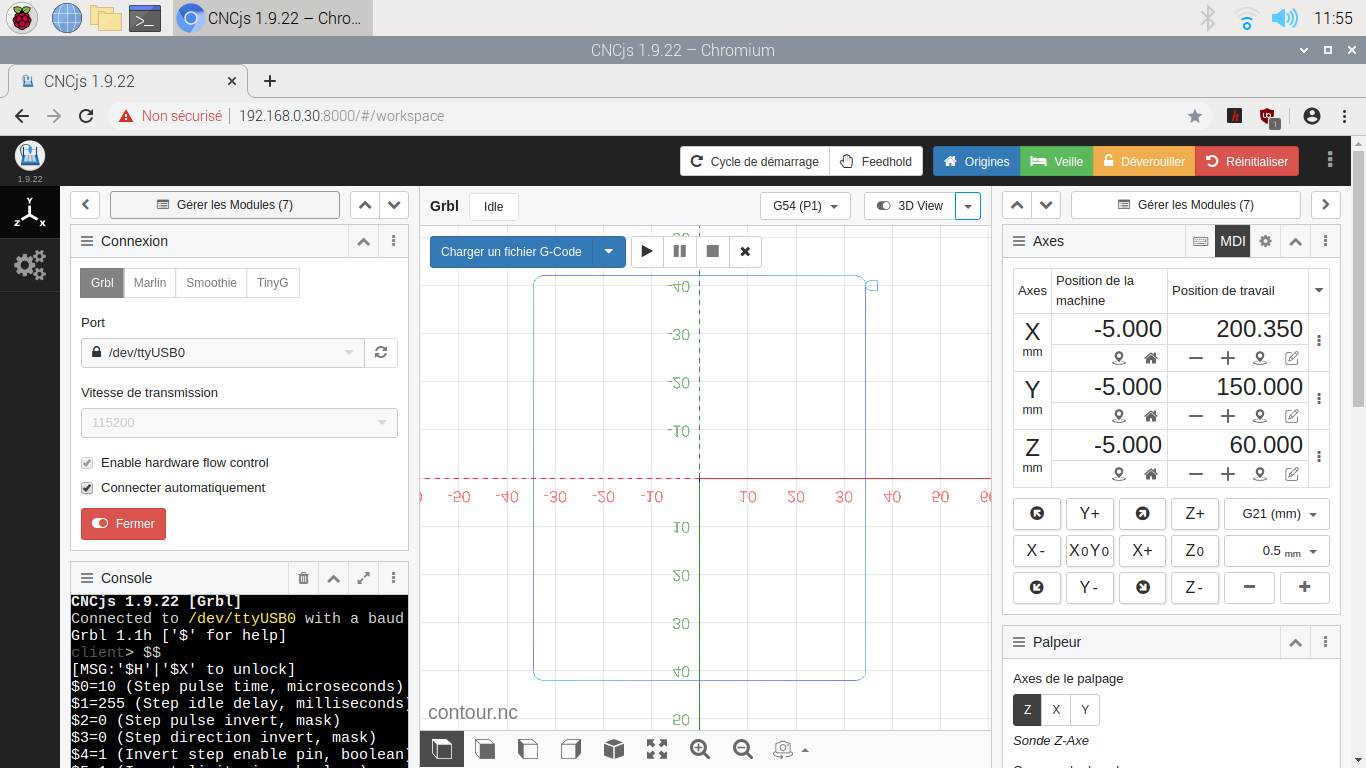
Task: Open the G21 (mm) units dropdown
Action: pyautogui.click(x=1277, y=514)
